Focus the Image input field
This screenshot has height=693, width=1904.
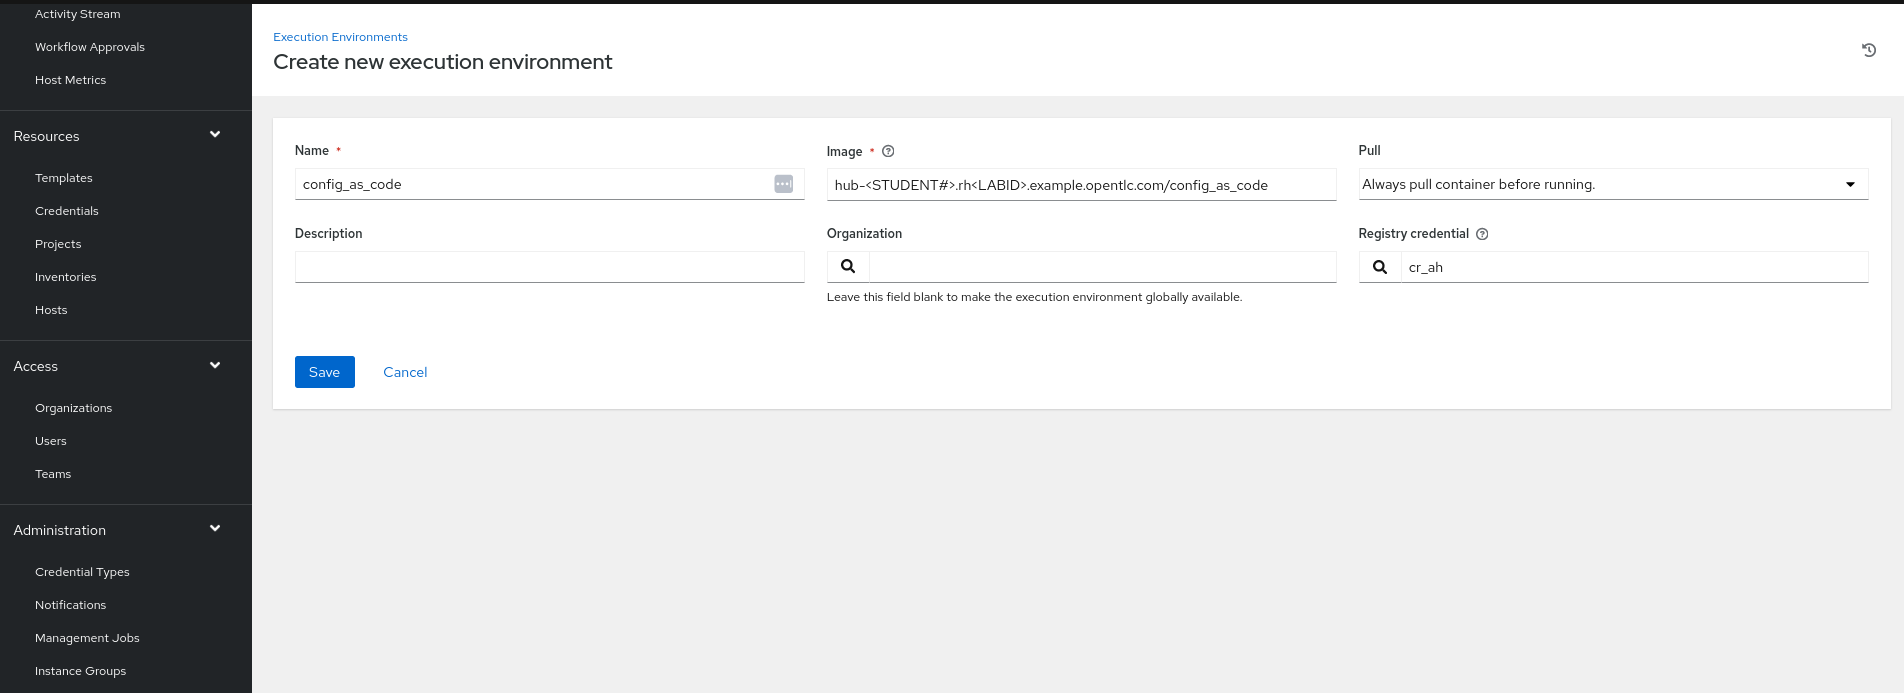(1081, 185)
